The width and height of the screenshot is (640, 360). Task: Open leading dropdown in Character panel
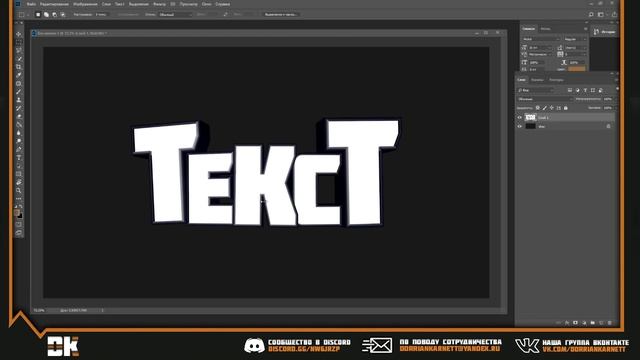pyautogui.click(x=576, y=48)
